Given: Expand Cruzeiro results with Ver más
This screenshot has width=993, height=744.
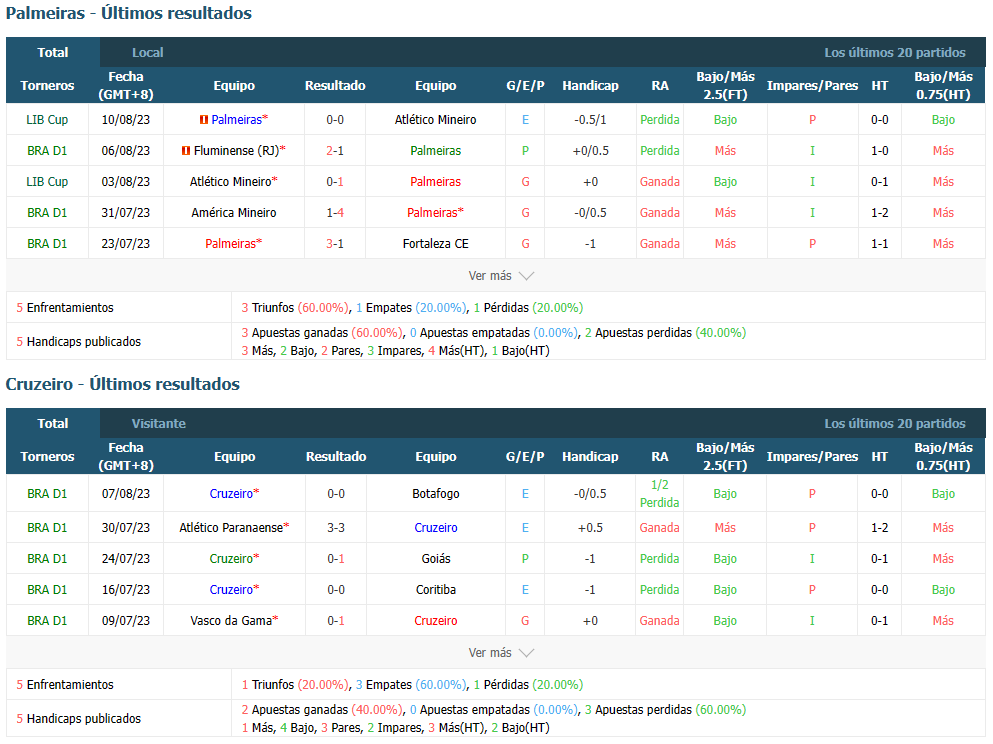Looking at the screenshot, I should click(500, 653).
